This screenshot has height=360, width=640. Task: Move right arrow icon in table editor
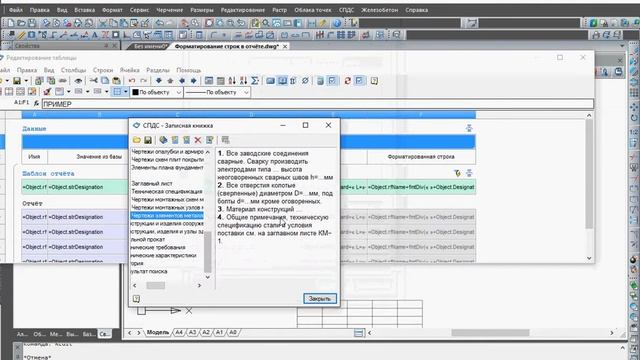tap(193, 81)
